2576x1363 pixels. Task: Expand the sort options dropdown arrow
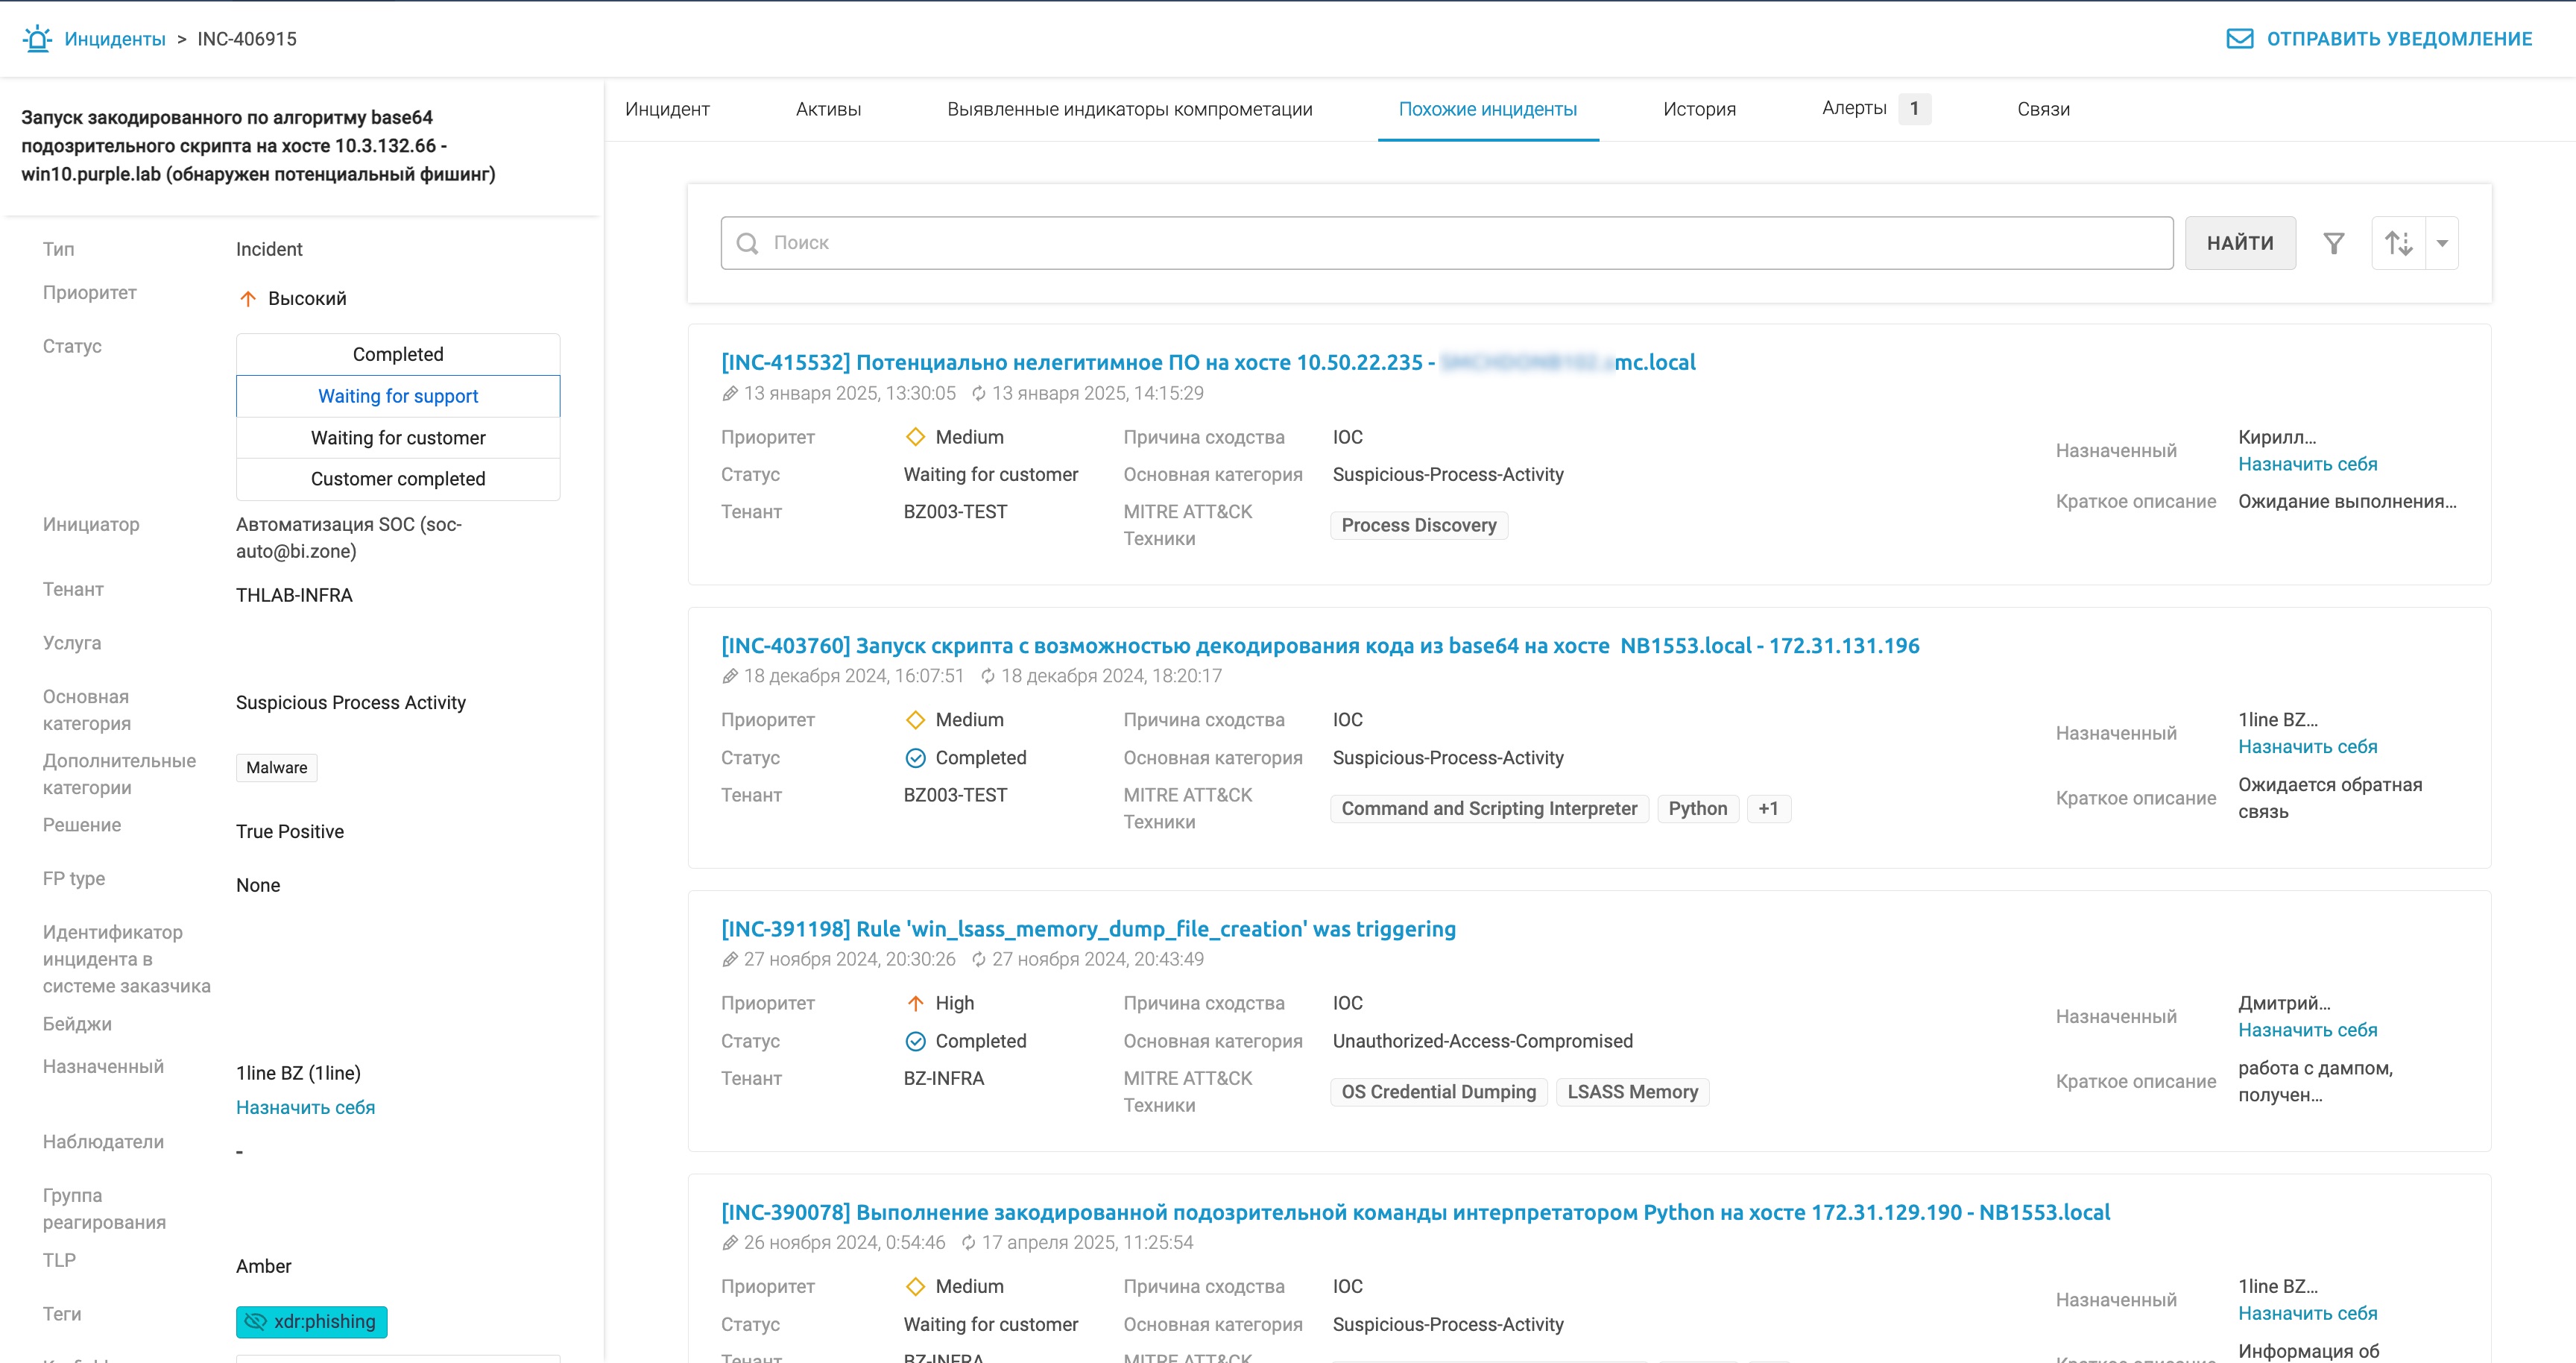pyautogui.click(x=2442, y=243)
